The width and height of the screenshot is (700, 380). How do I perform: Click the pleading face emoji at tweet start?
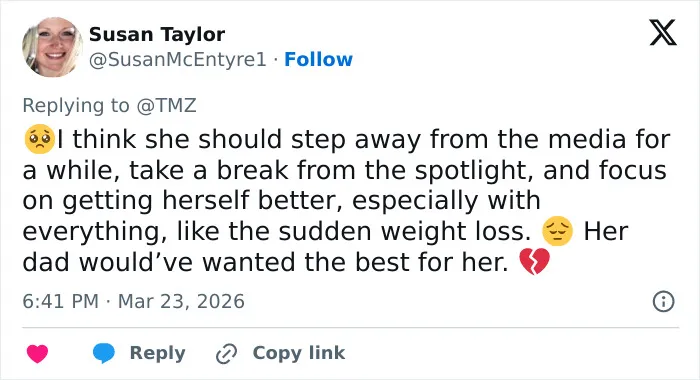click(39, 139)
